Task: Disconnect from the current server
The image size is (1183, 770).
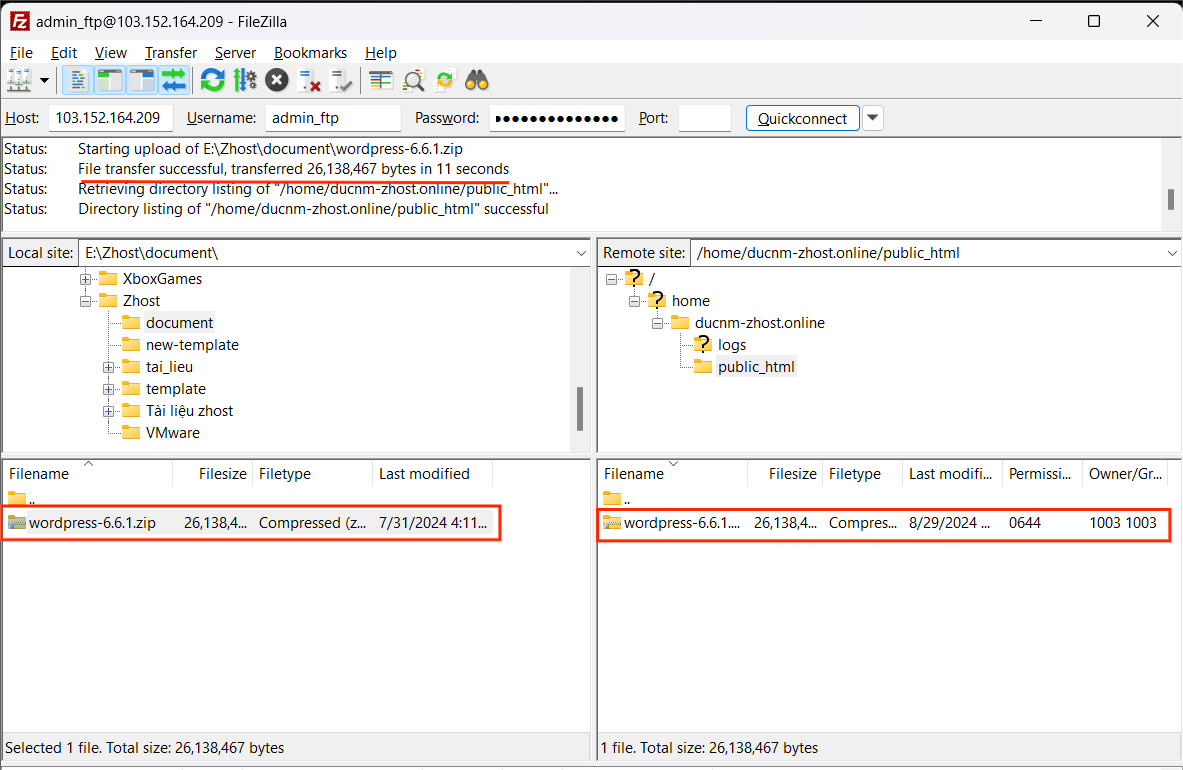Action: 310,80
